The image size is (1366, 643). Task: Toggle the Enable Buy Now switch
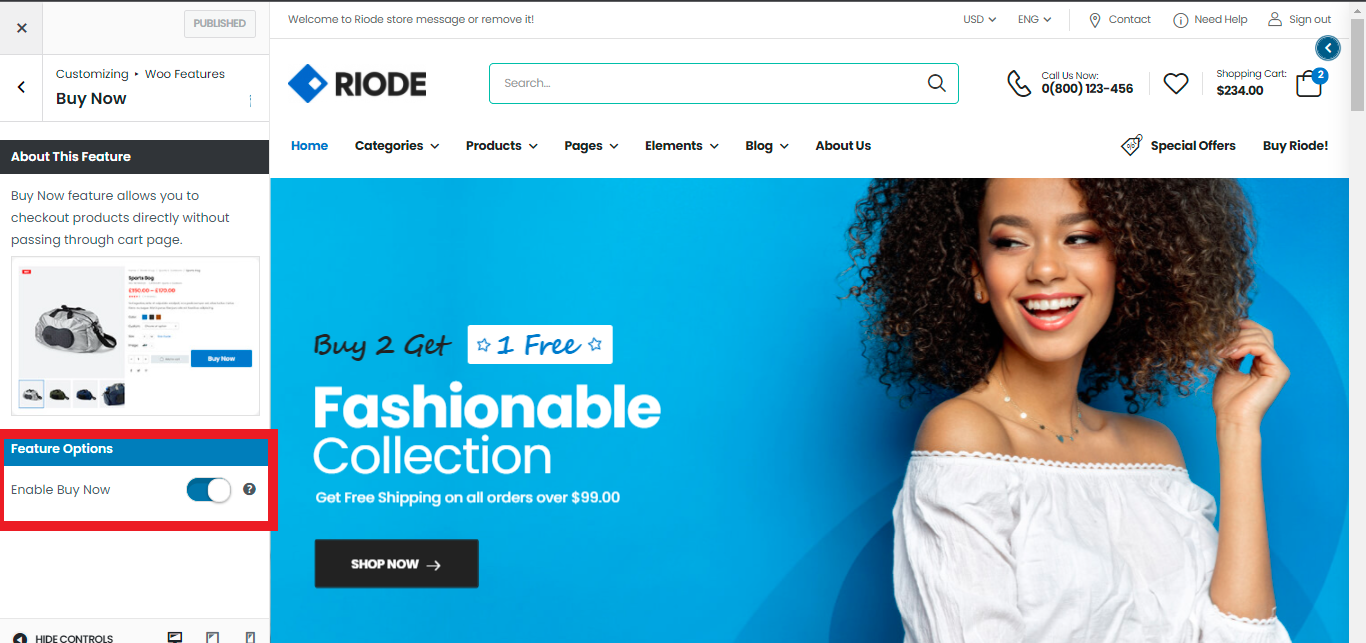click(x=208, y=489)
